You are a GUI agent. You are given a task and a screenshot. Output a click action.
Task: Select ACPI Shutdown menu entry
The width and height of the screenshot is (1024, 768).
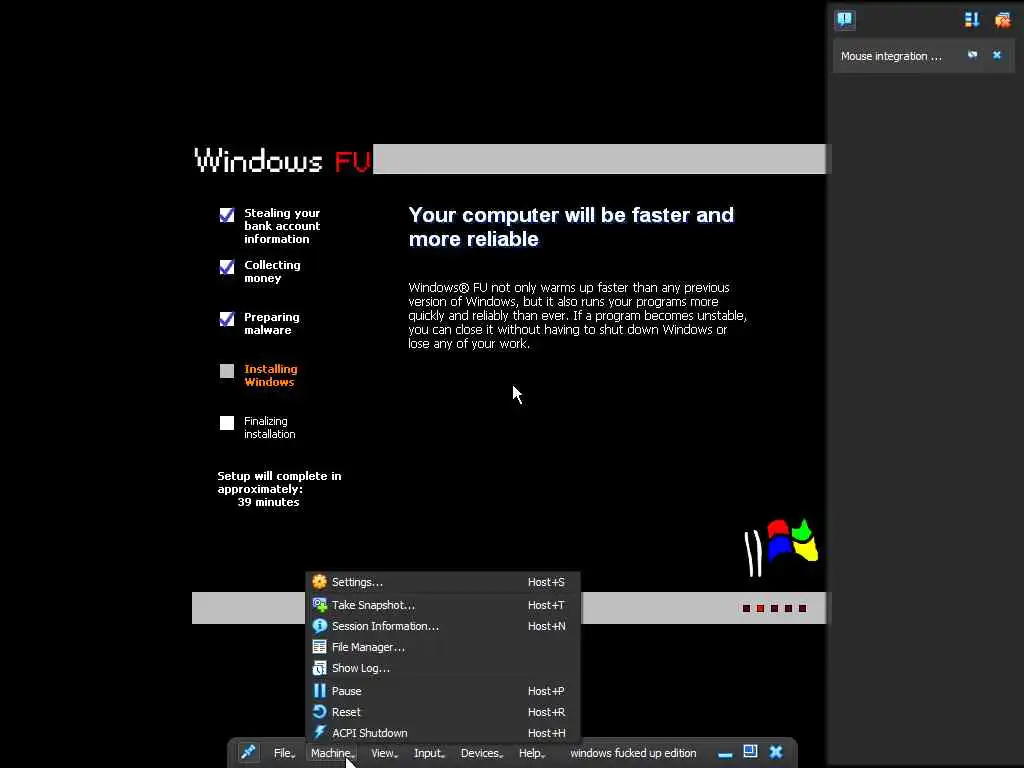pyautogui.click(x=443, y=732)
